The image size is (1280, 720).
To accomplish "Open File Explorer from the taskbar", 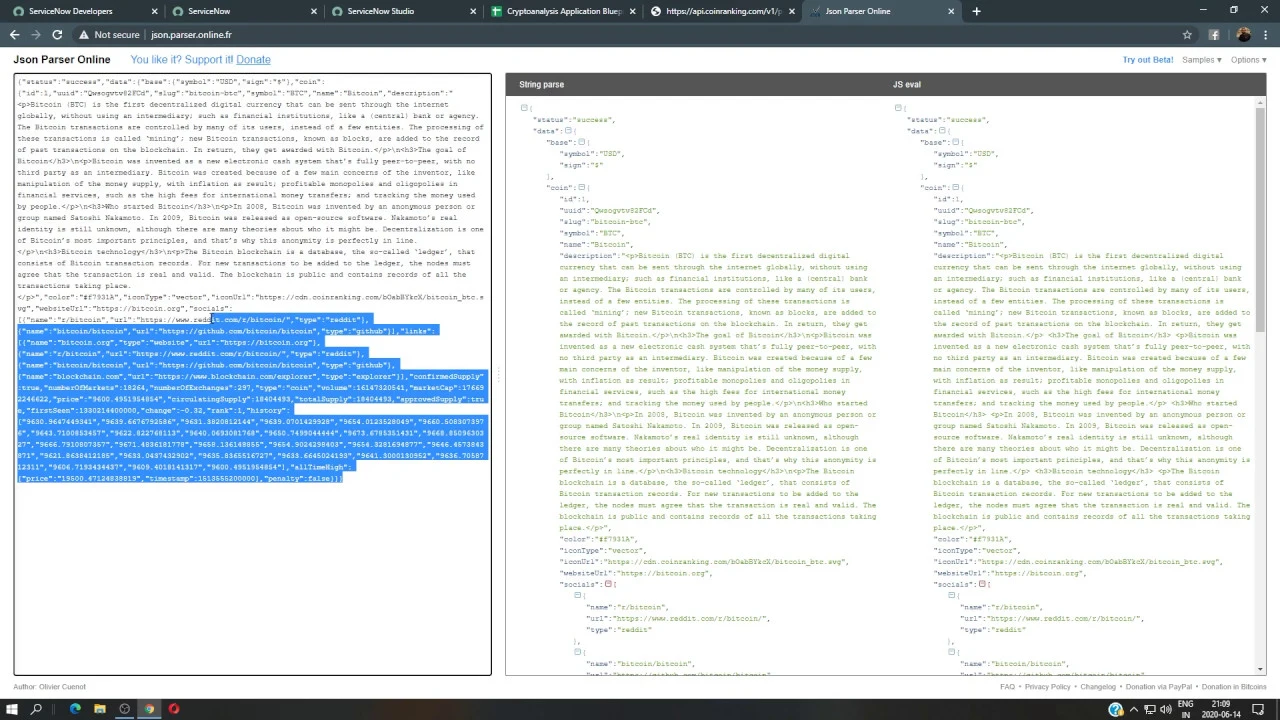I will coord(99,709).
